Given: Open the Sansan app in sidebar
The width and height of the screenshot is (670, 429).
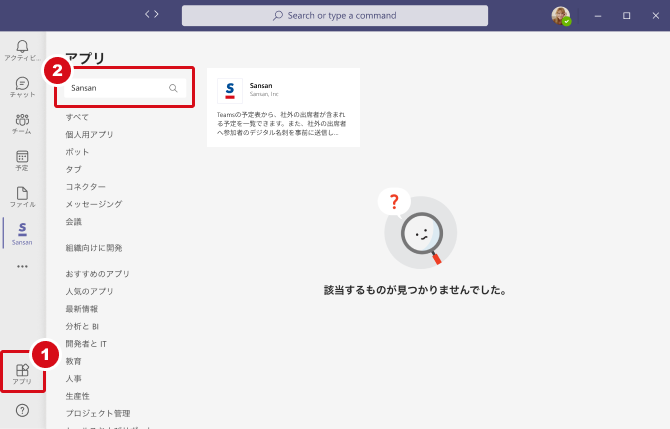Looking at the screenshot, I should coord(22,234).
